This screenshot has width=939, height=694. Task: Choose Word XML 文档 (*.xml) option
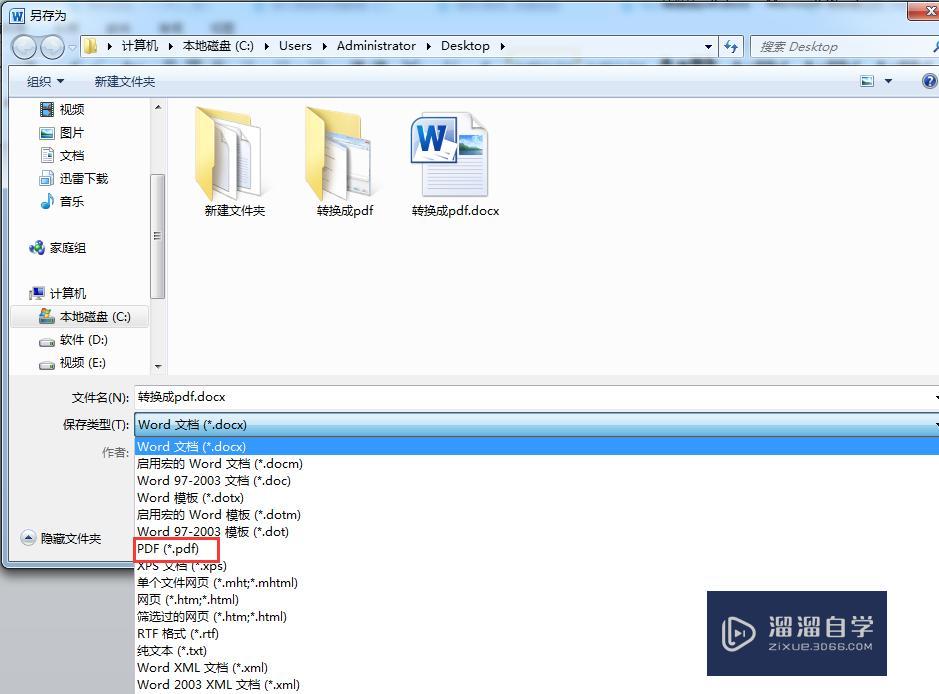coord(202,668)
